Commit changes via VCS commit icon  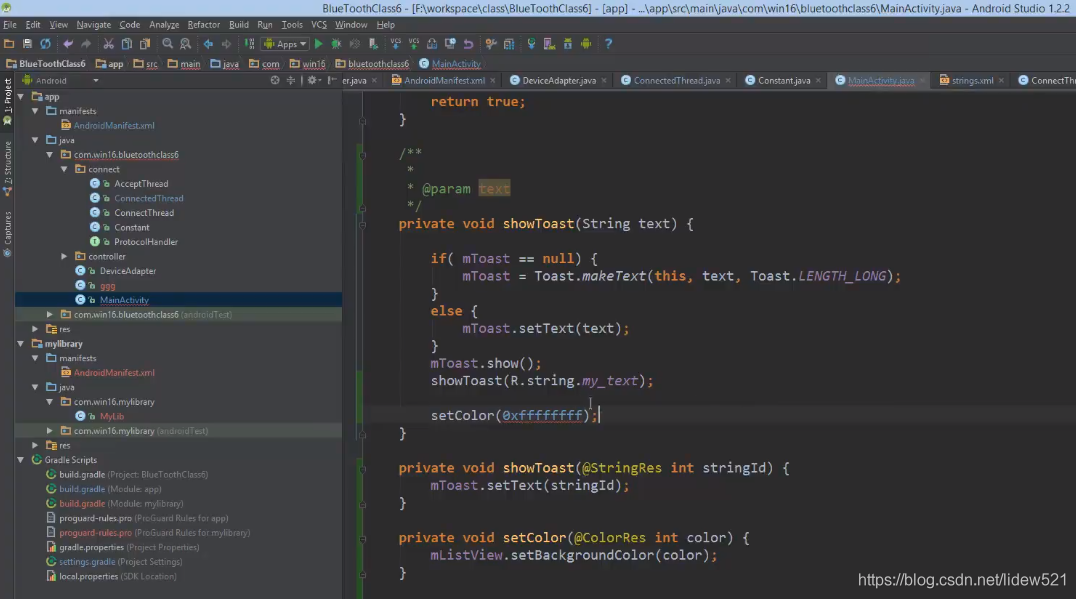pyautogui.click(x=415, y=44)
